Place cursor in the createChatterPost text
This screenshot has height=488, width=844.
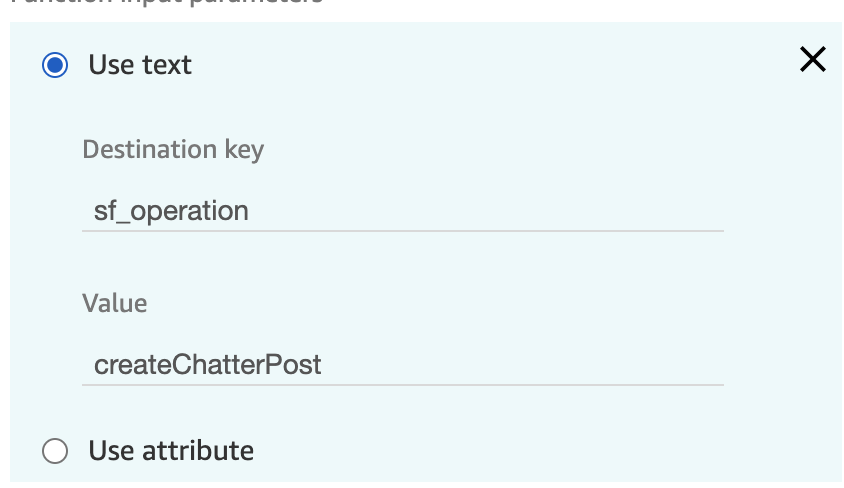click(207, 365)
